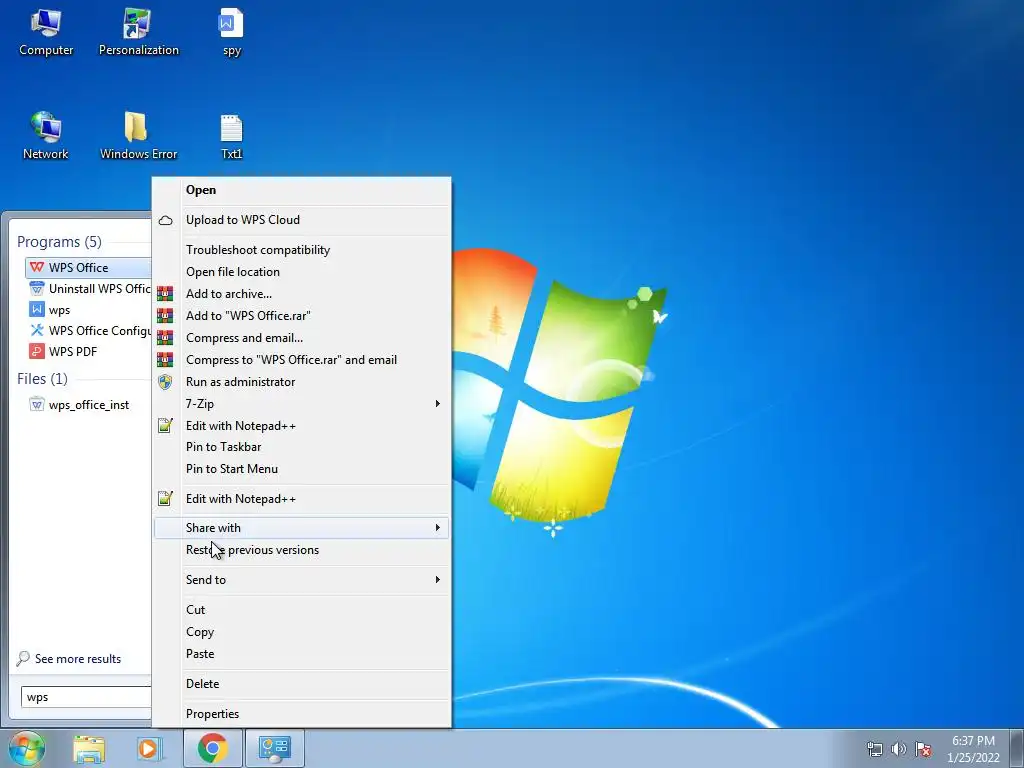Click the cloud icon beside Upload to WPS Cloud
This screenshot has width=1024, height=768.
pyautogui.click(x=165, y=221)
